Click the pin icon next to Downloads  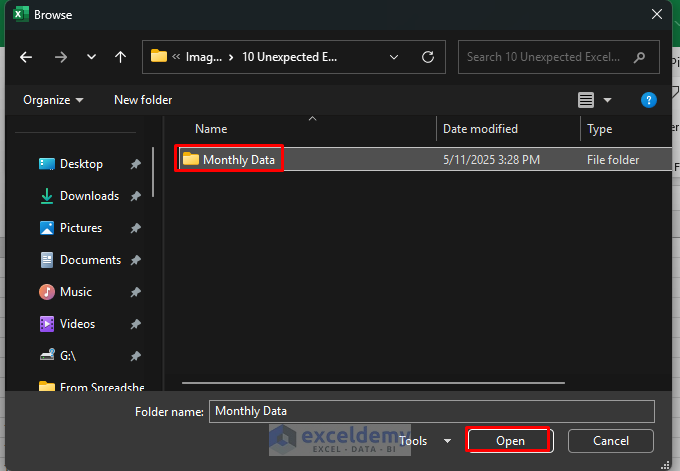pos(136,196)
